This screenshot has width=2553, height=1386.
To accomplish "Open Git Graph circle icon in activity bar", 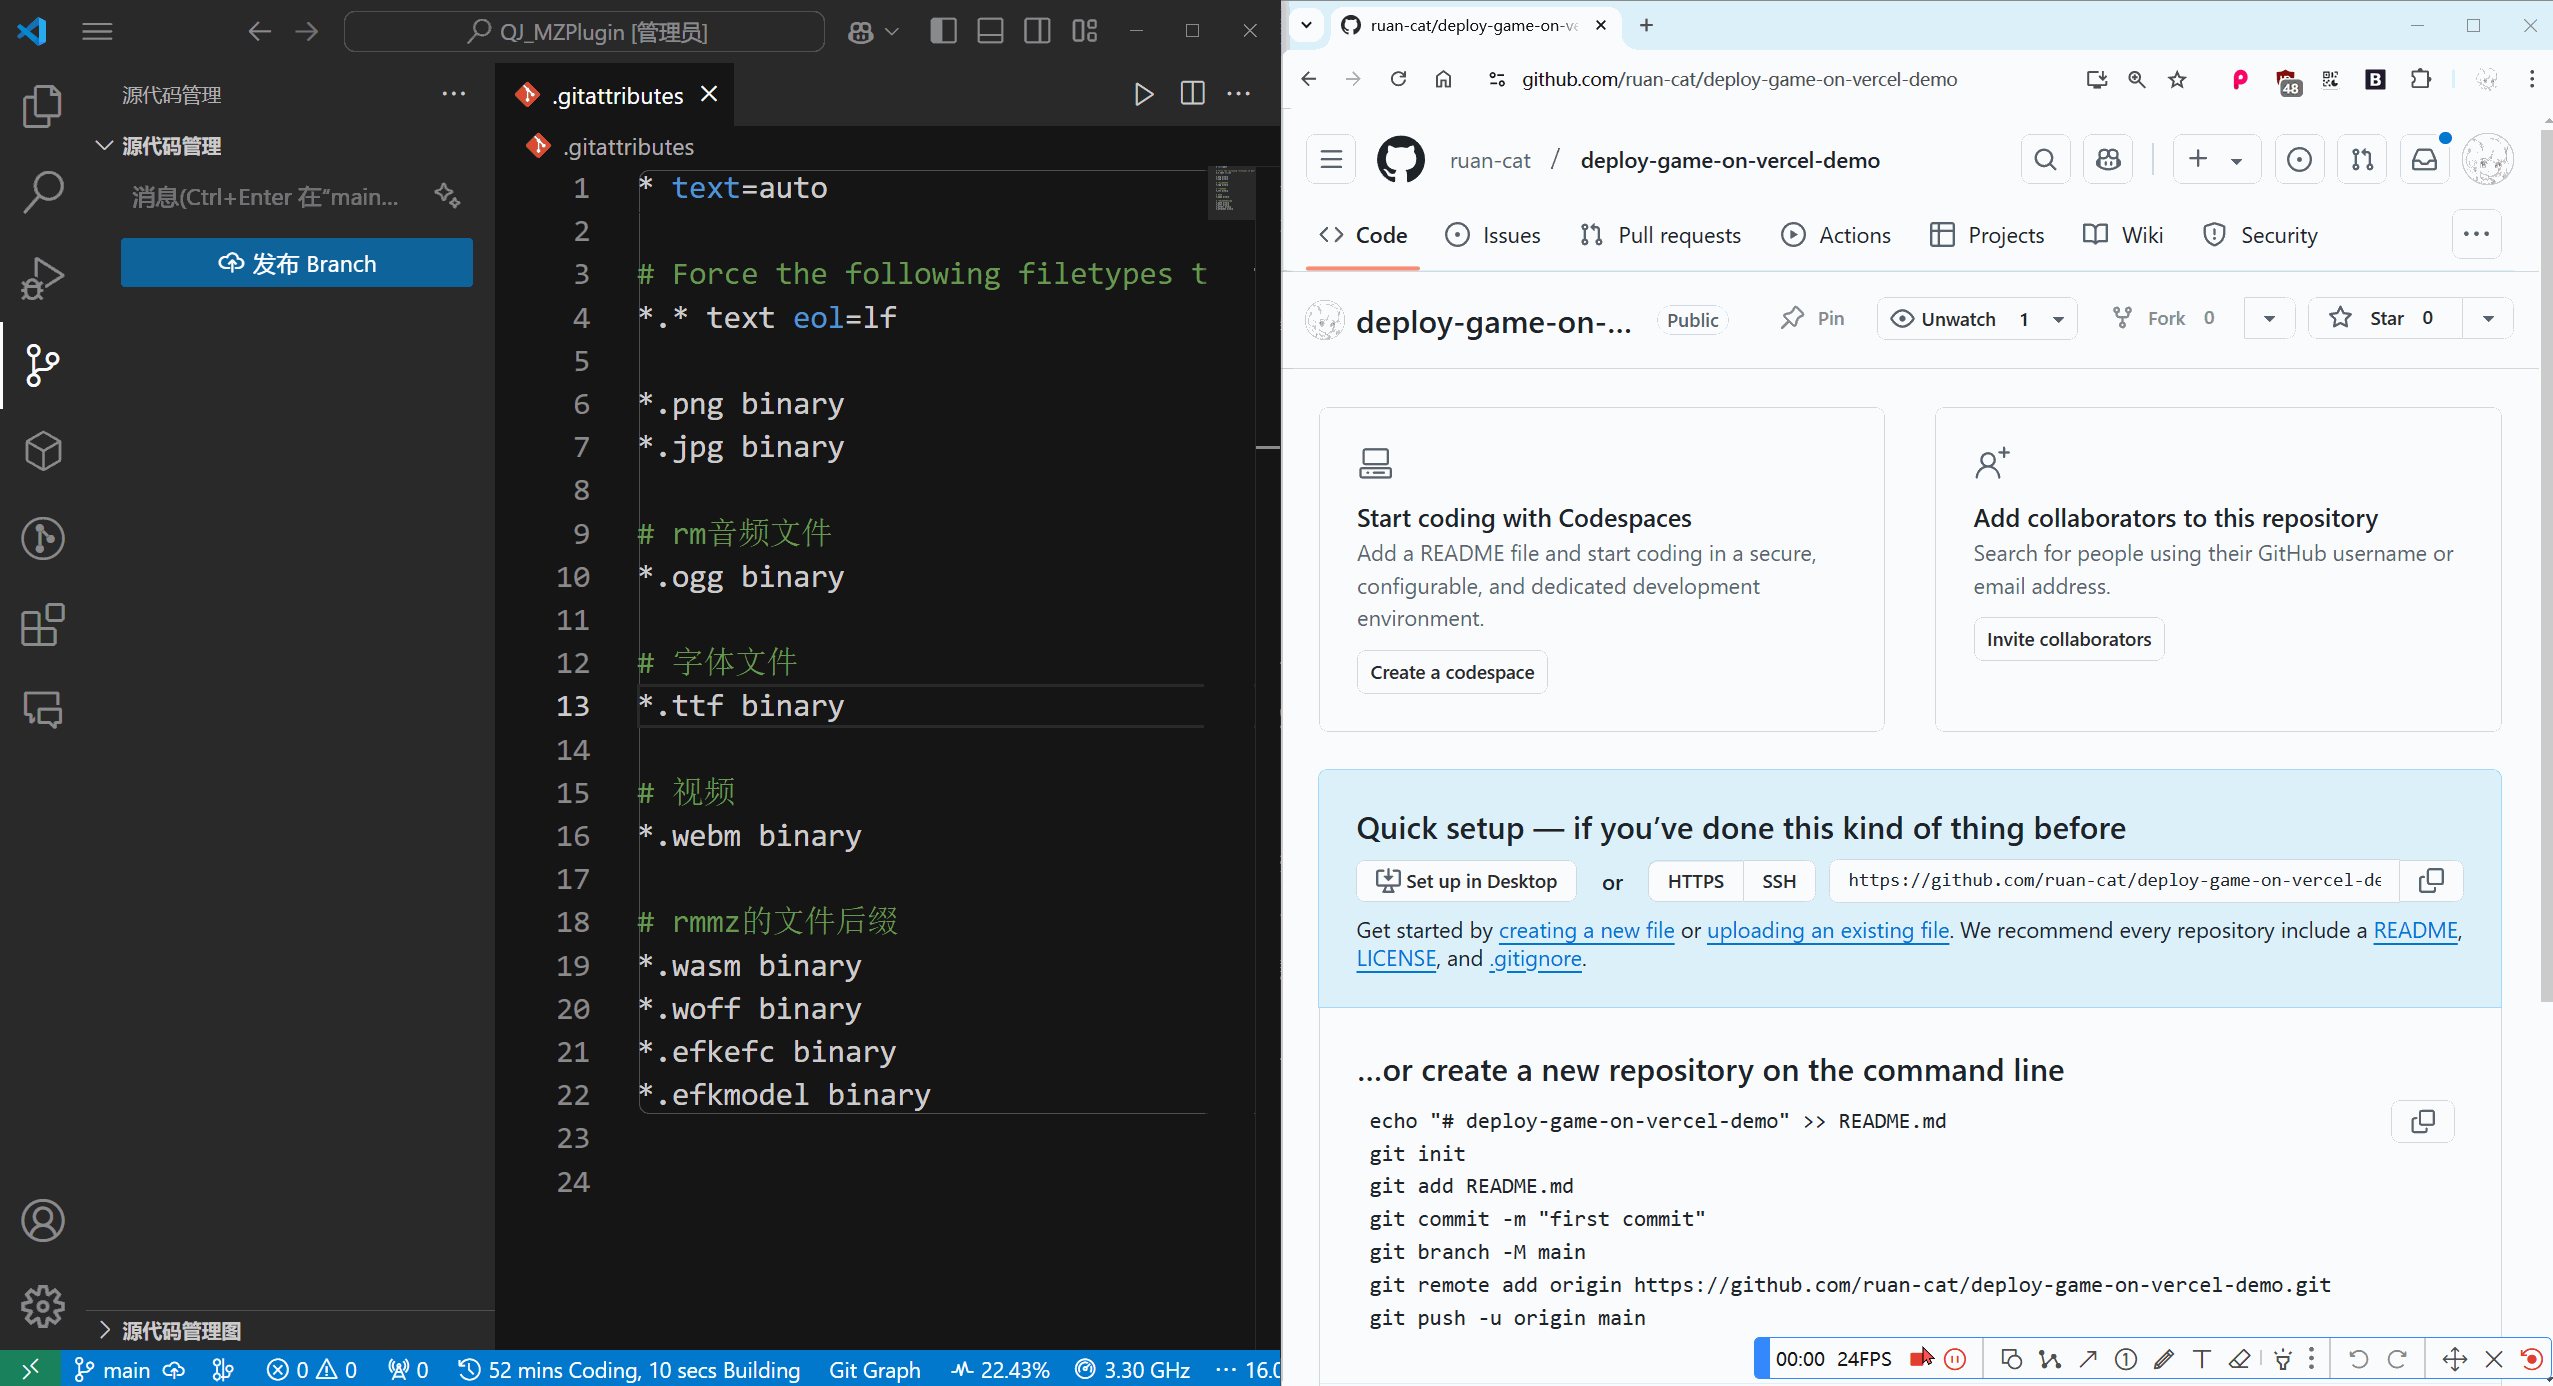I will click(x=42, y=538).
